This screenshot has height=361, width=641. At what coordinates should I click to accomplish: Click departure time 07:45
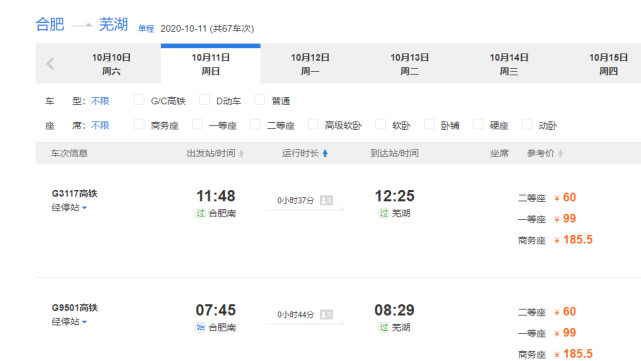[216, 310]
